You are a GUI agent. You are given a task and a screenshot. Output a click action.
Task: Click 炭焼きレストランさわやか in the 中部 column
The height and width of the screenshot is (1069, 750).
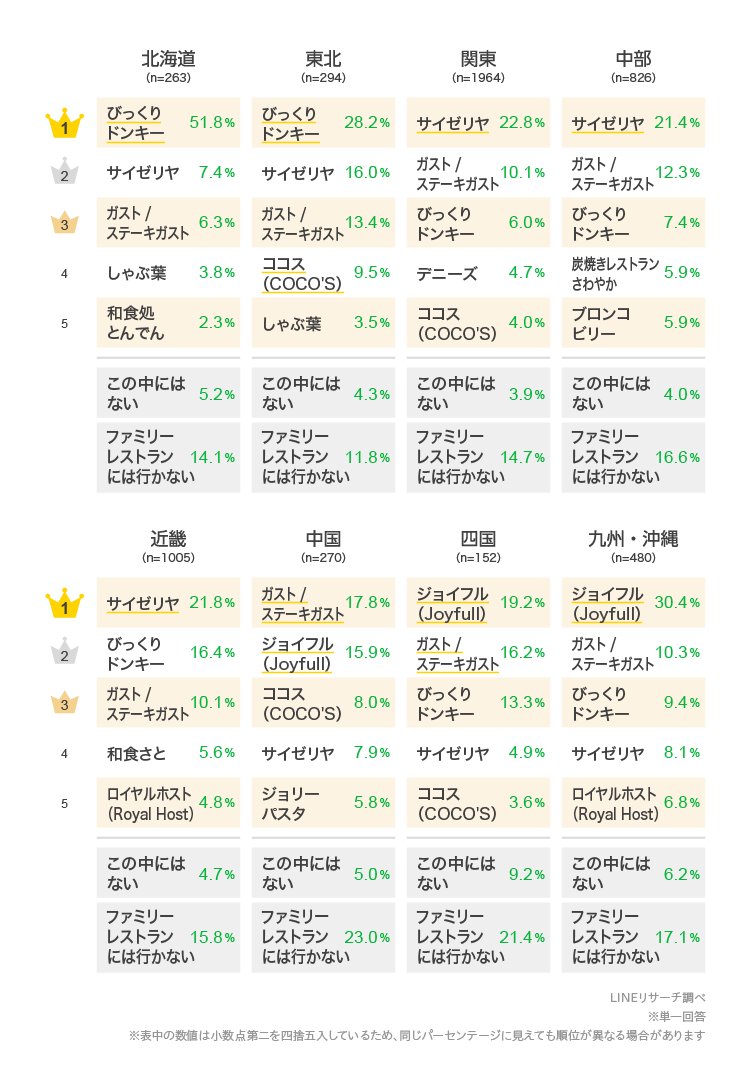pos(614,273)
